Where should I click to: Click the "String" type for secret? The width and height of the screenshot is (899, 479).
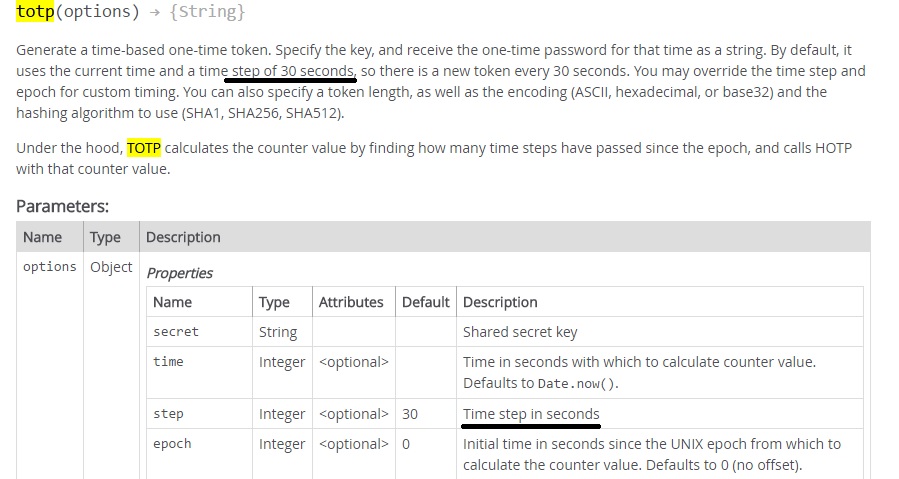pyautogui.click(x=278, y=332)
